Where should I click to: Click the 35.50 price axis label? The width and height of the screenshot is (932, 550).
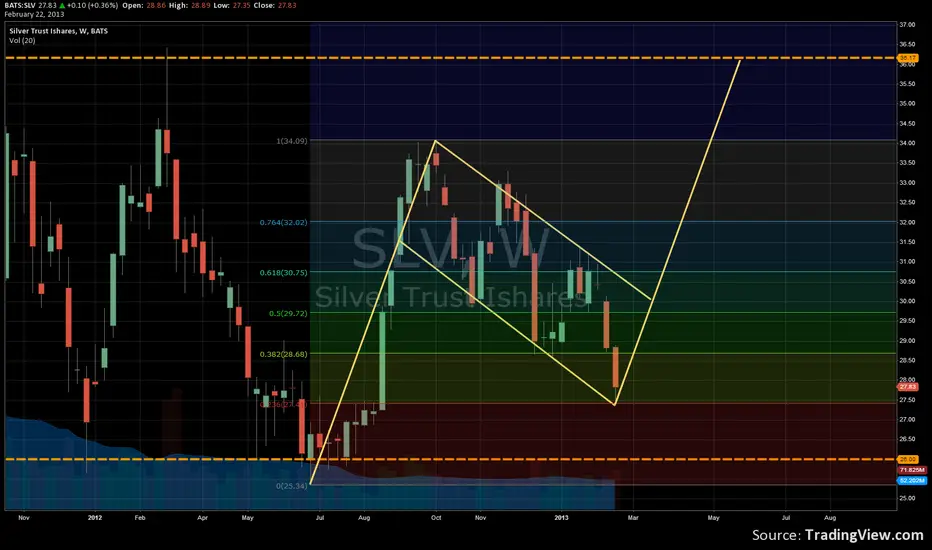pyautogui.click(x=907, y=84)
